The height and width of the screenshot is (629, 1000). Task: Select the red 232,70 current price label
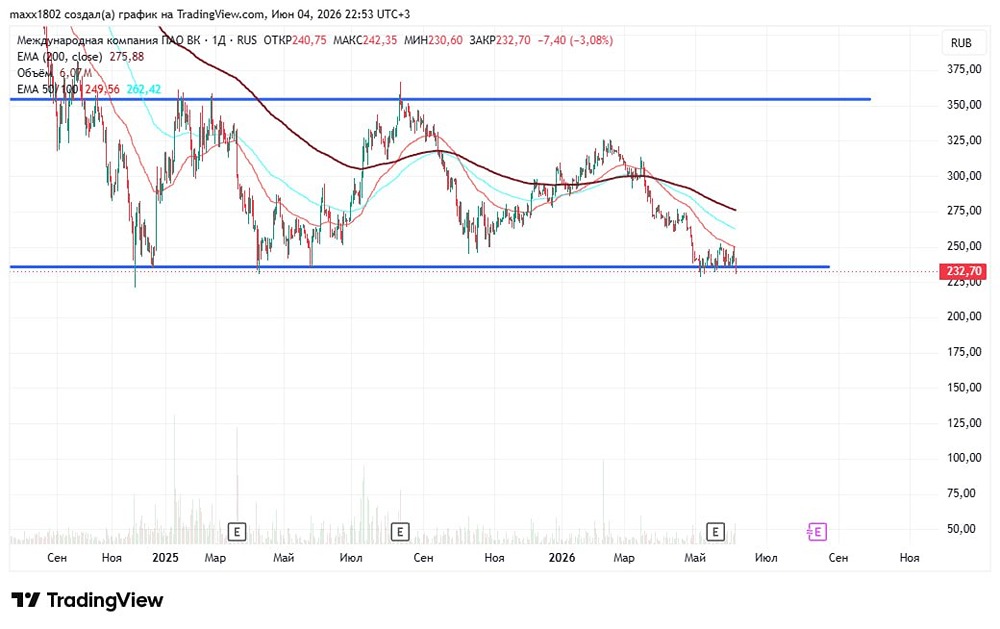(963, 271)
